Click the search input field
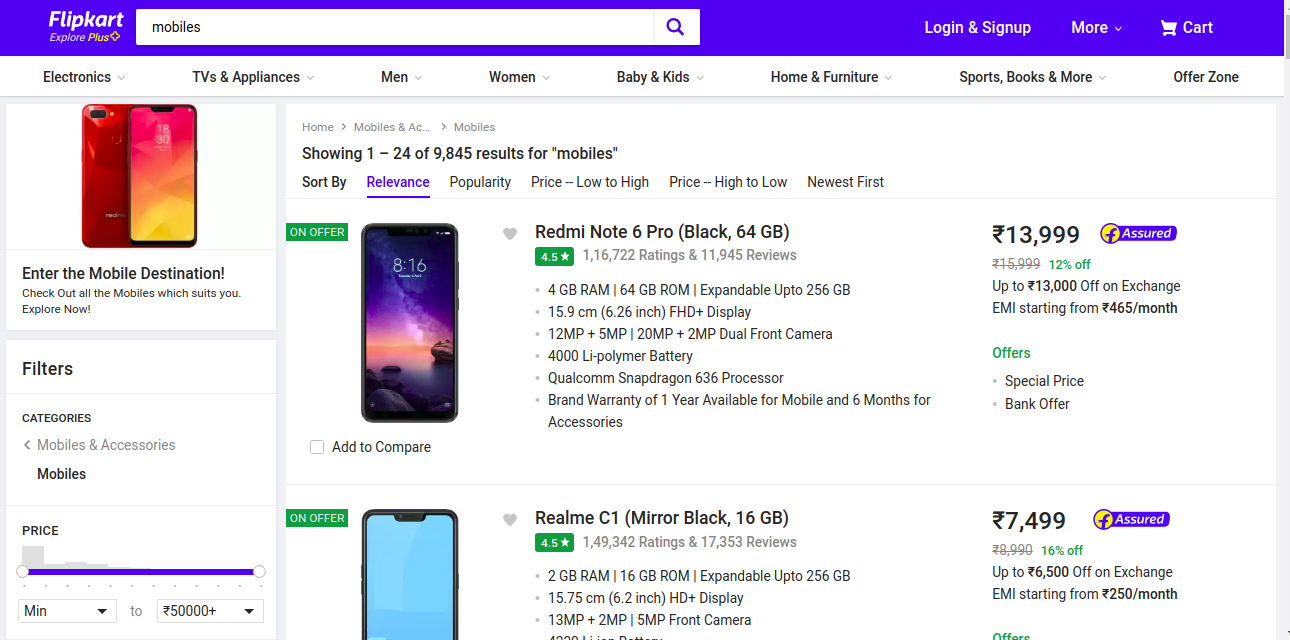The height and width of the screenshot is (640, 1290). coord(394,27)
